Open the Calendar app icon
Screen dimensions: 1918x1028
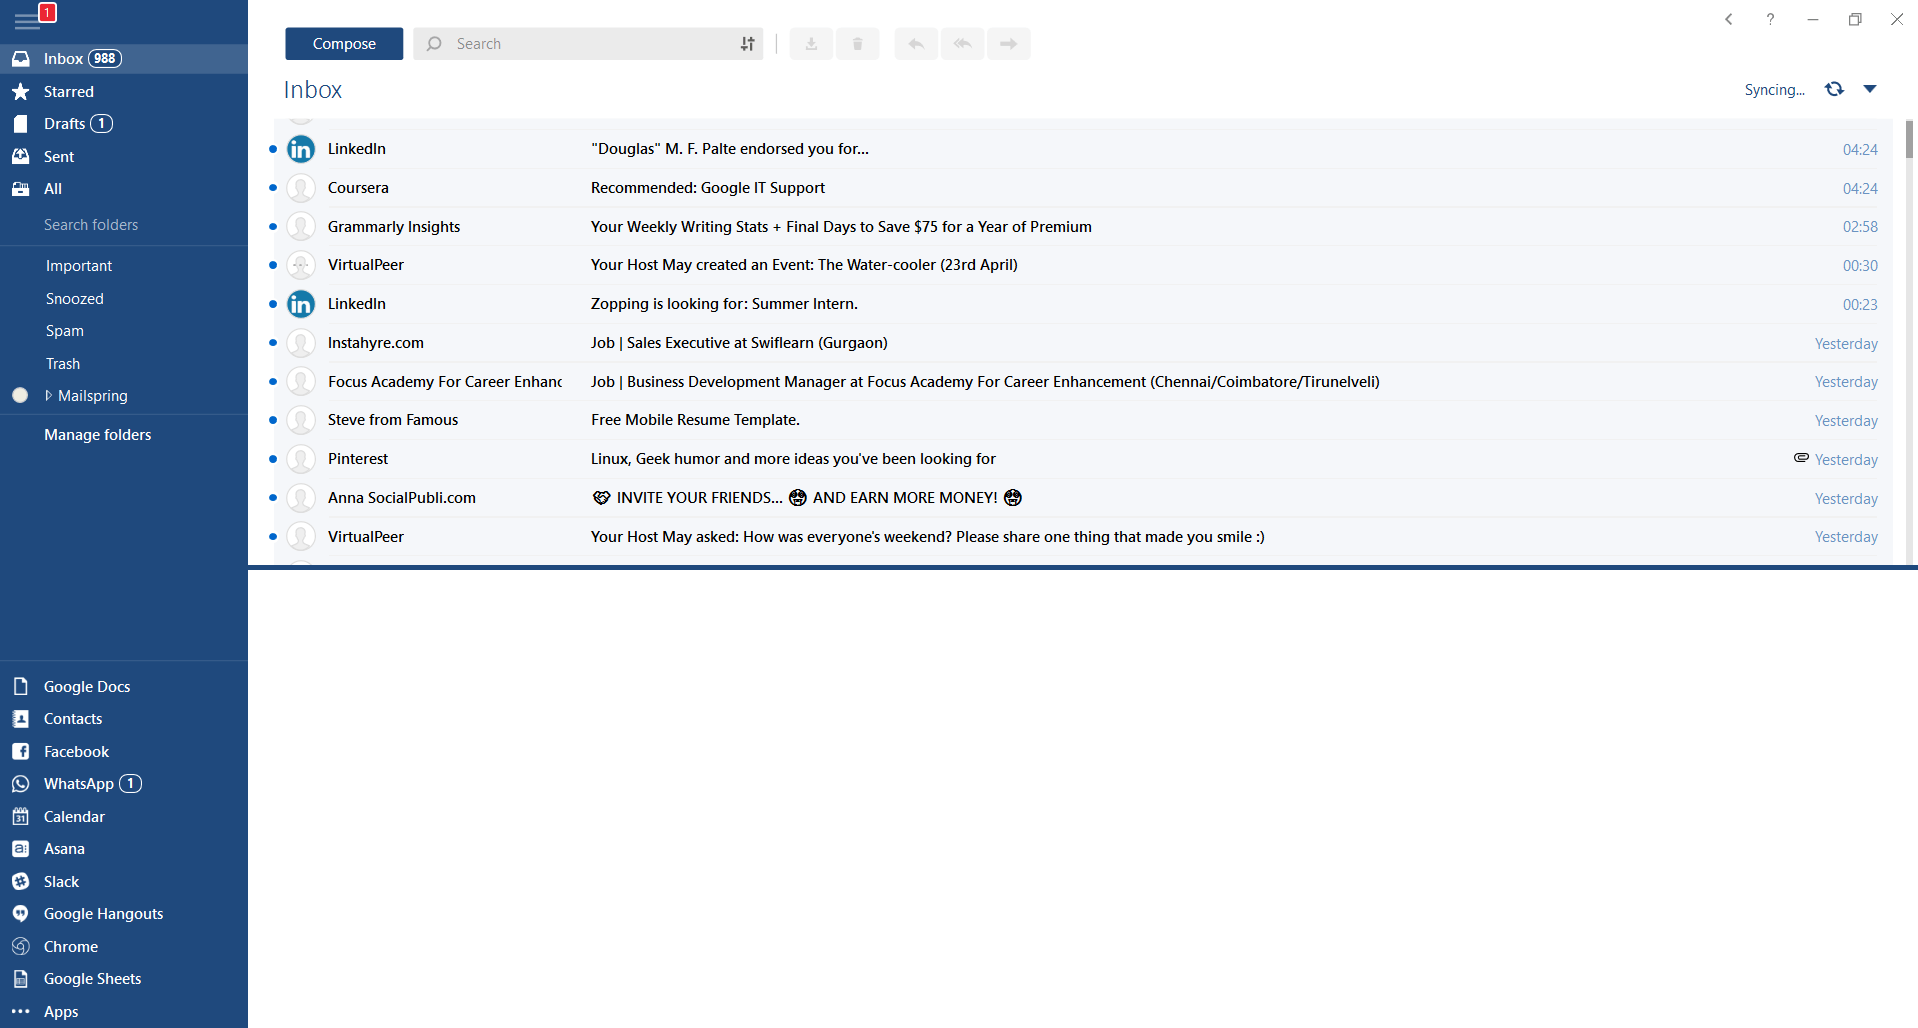click(21, 817)
